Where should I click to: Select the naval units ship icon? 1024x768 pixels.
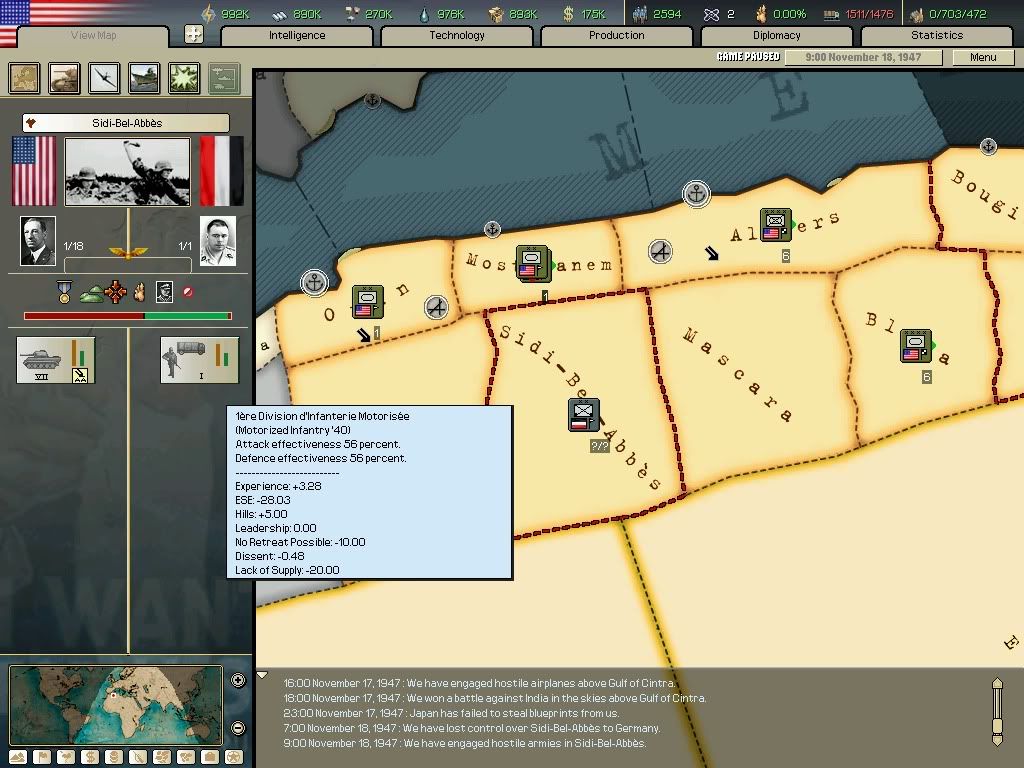tap(144, 78)
